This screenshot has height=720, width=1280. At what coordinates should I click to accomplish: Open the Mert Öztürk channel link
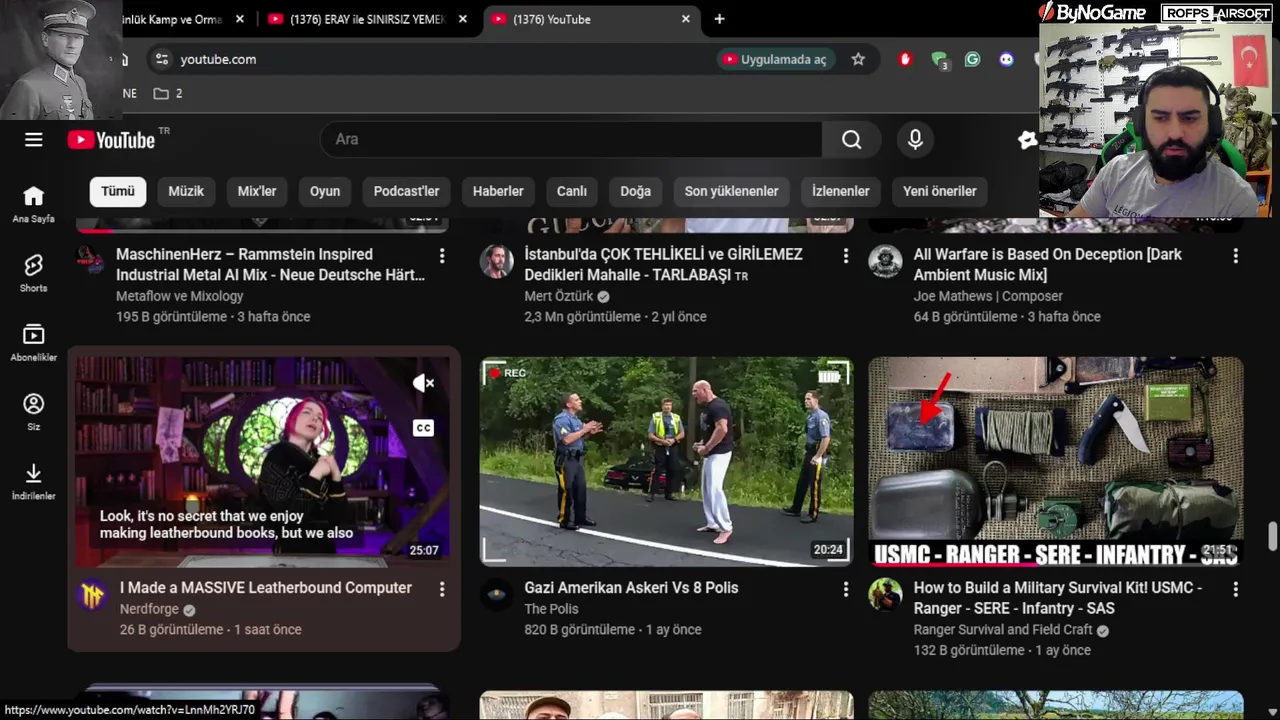559,296
